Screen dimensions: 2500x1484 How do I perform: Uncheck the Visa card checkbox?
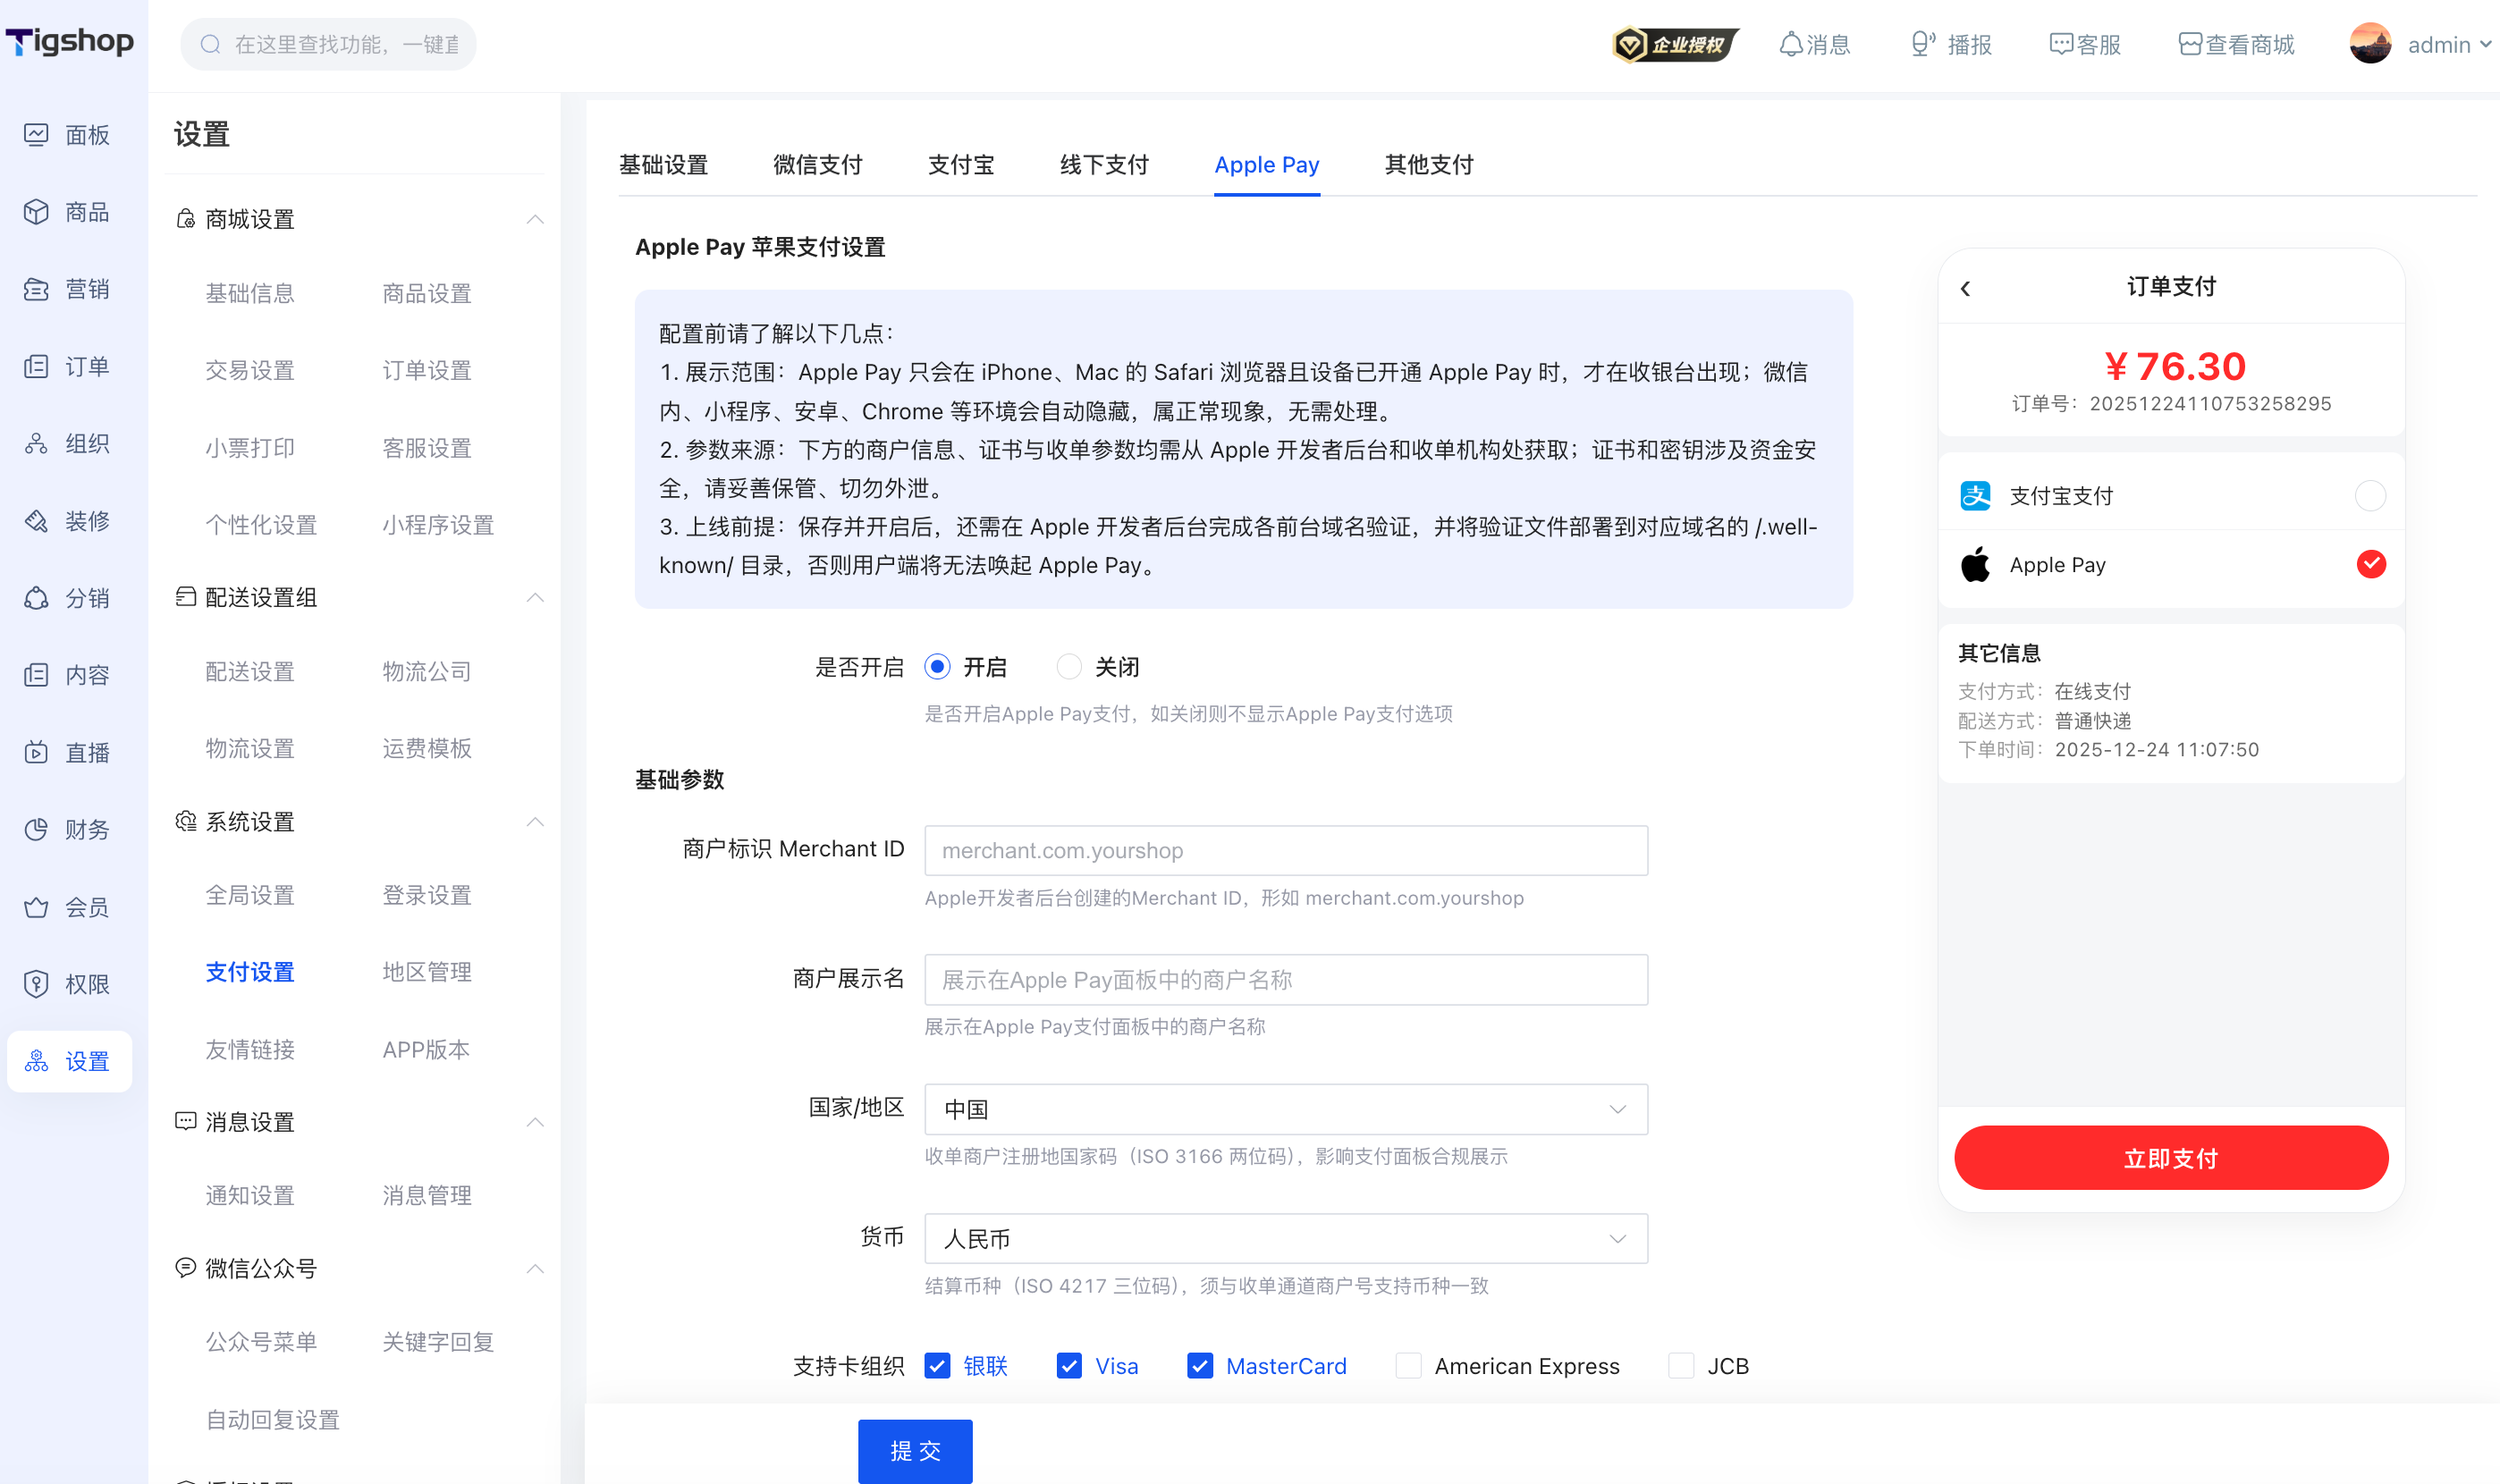coord(1069,1366)
